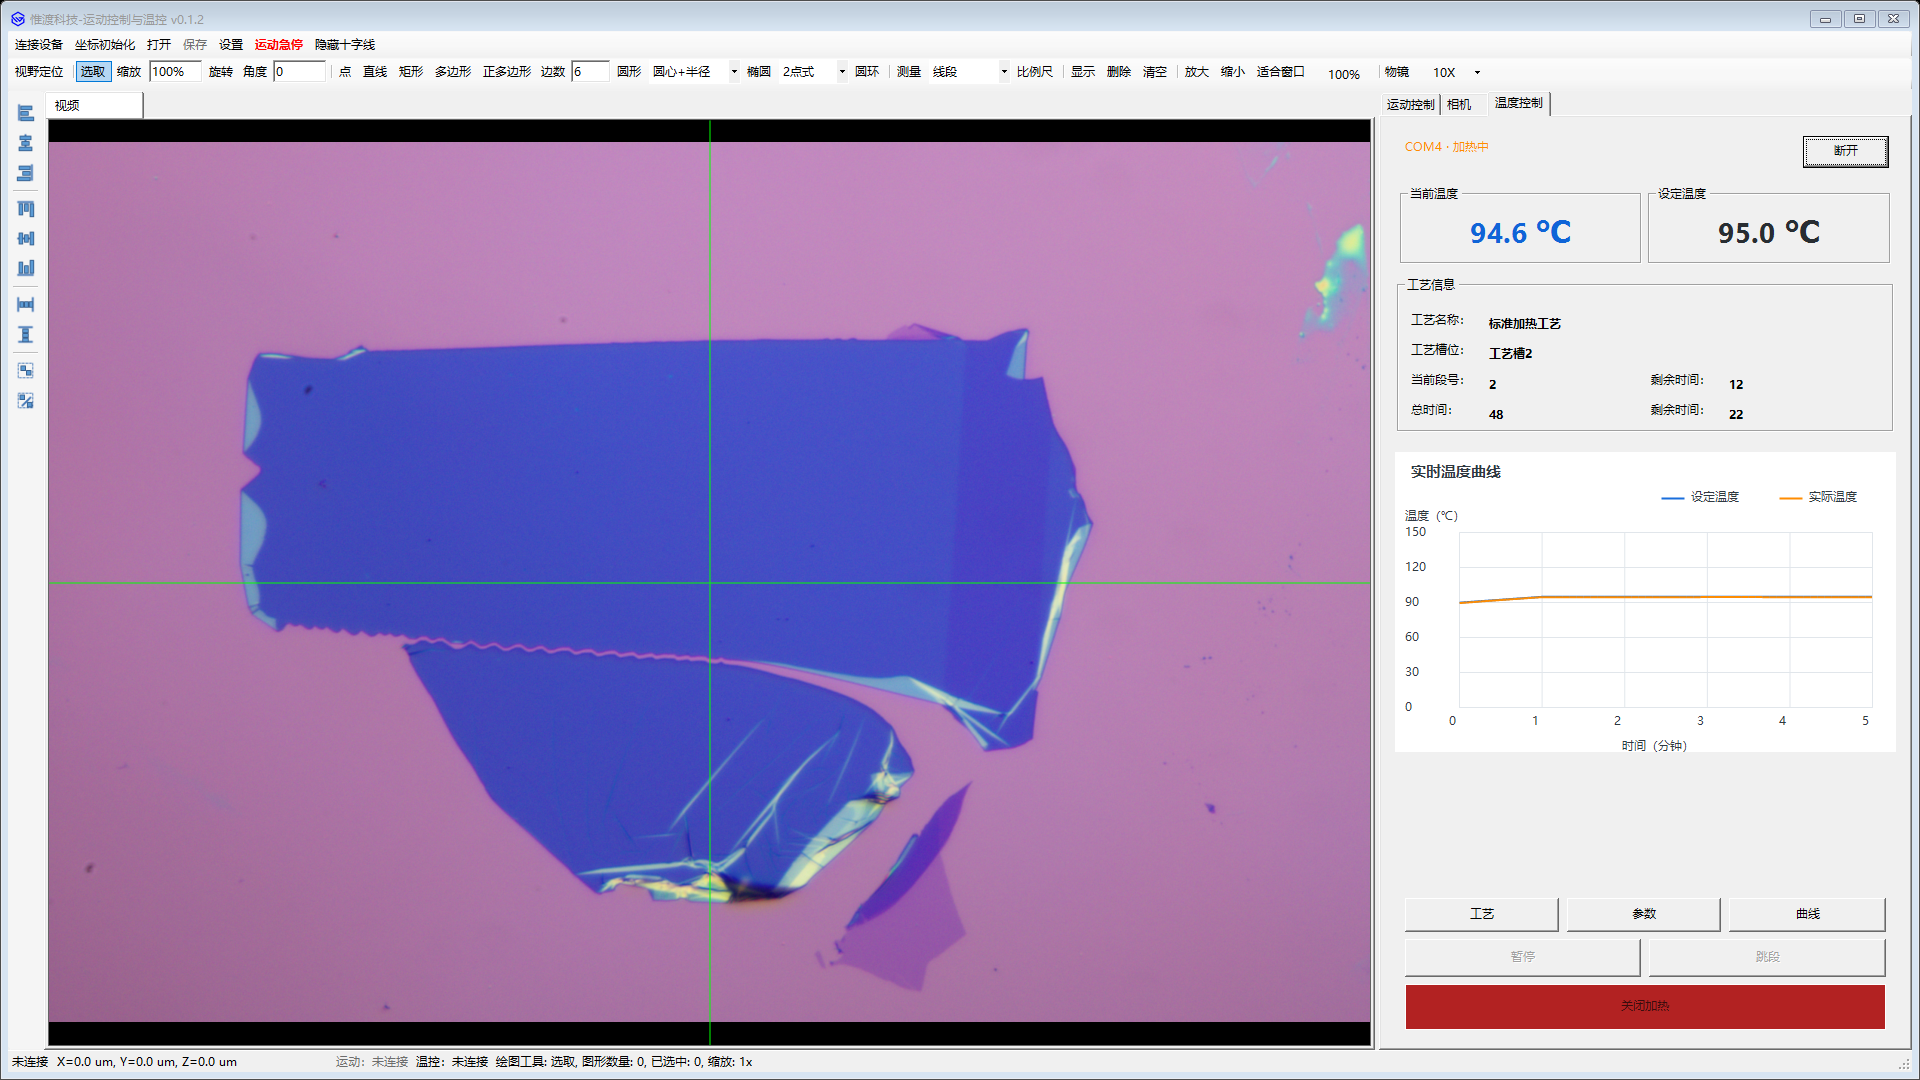Click the 适合窗口 fit window button
Screen dimensions: 1920x1080
(1281, 72)
